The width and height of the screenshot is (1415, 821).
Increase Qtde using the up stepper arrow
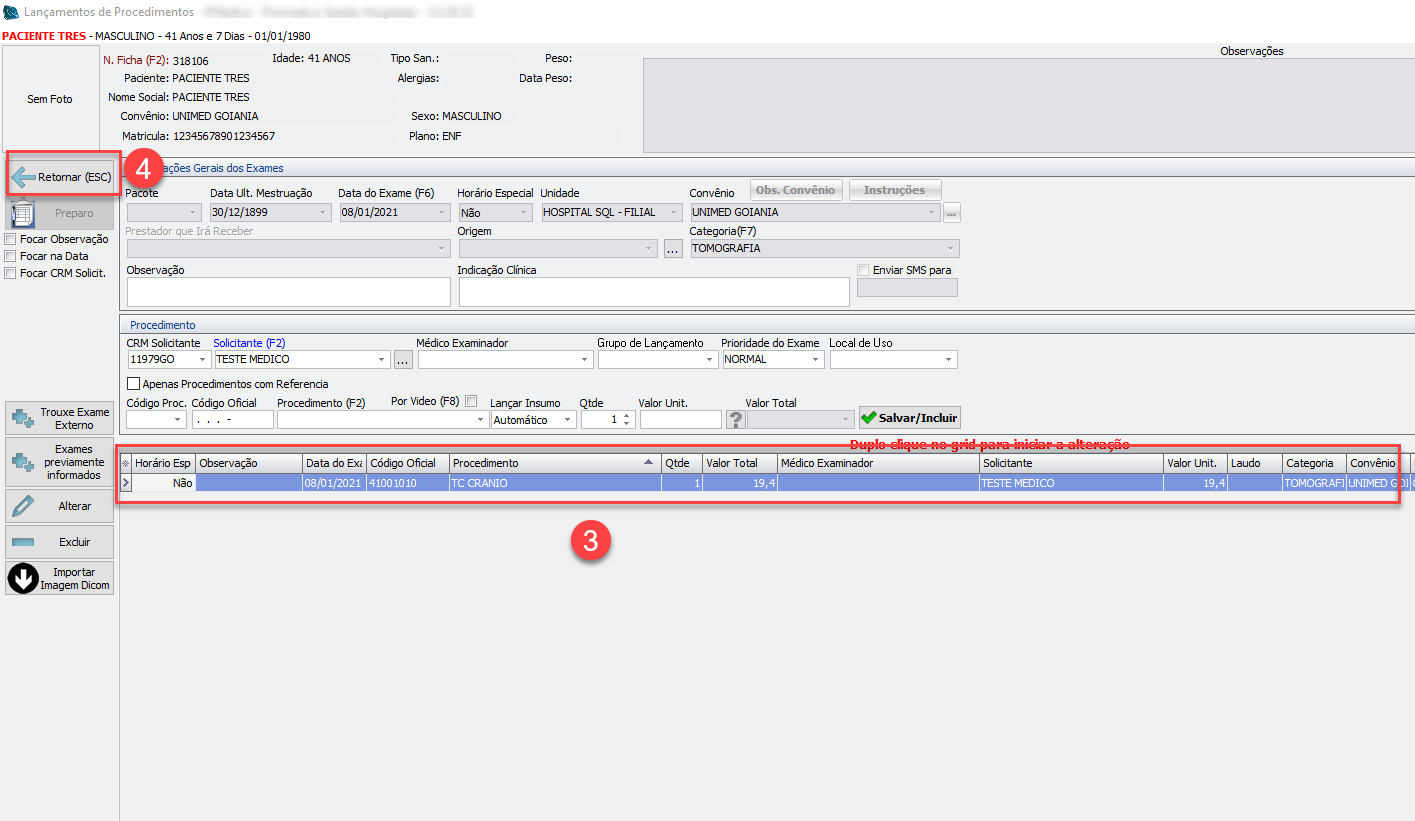coord(627,415)
